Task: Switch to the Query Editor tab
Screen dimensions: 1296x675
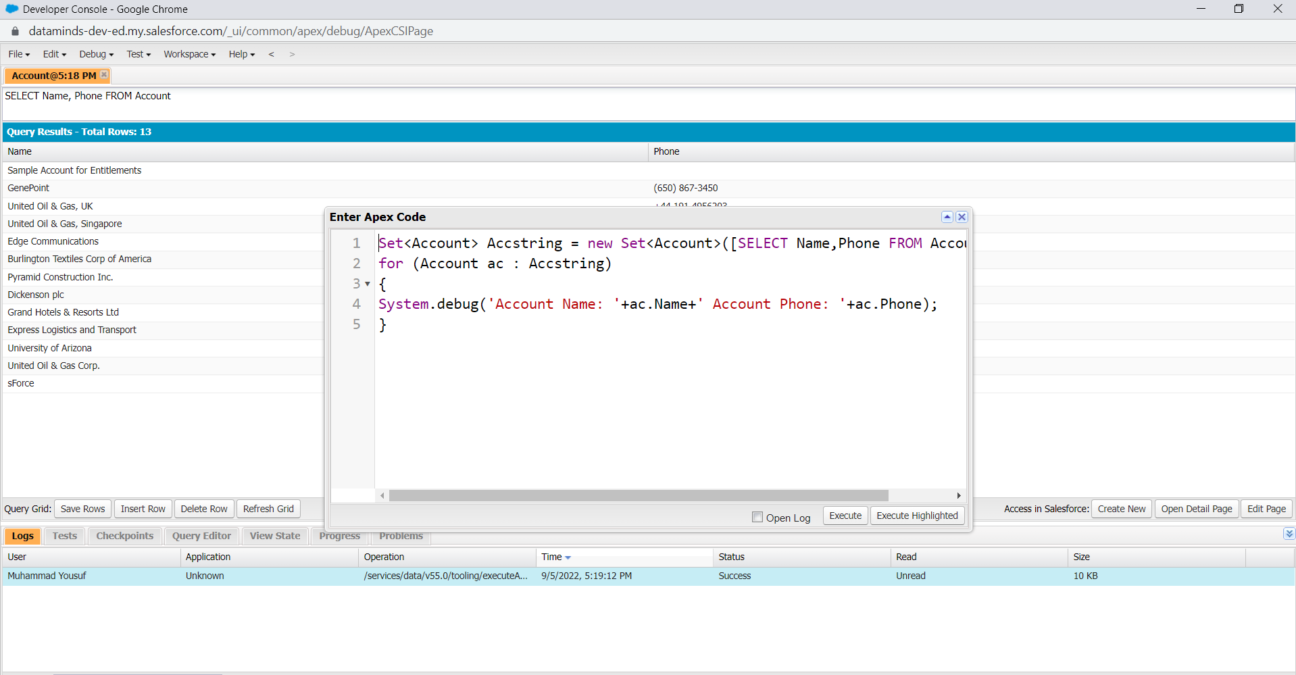Action: tap(201, 535)
